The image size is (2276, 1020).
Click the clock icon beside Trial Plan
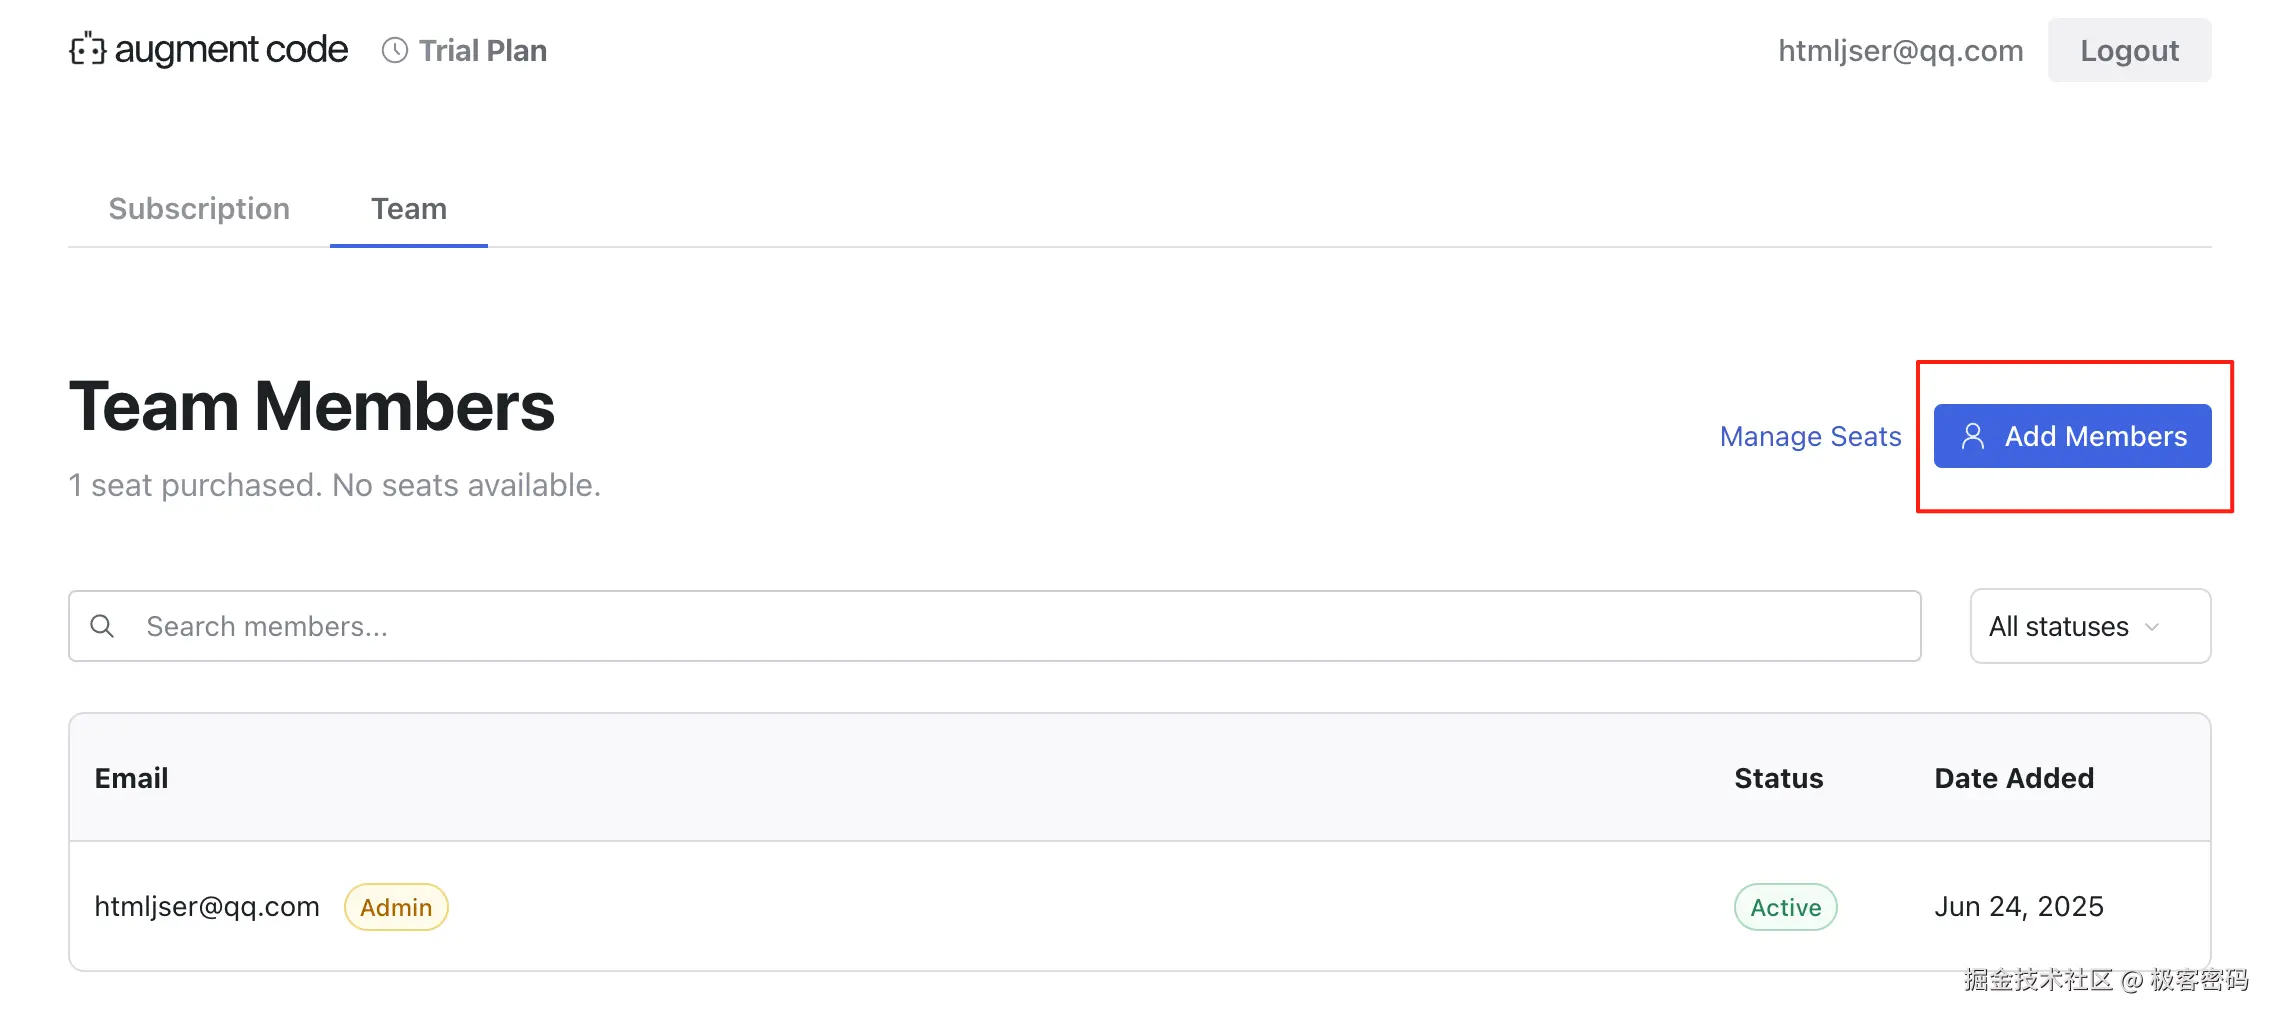pyautogui.click(x=395, y=50)
